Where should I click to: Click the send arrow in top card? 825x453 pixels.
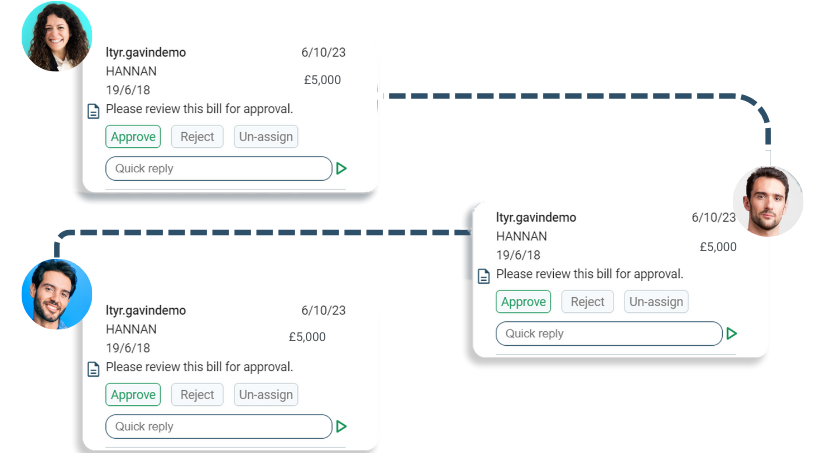click(342, 169)
